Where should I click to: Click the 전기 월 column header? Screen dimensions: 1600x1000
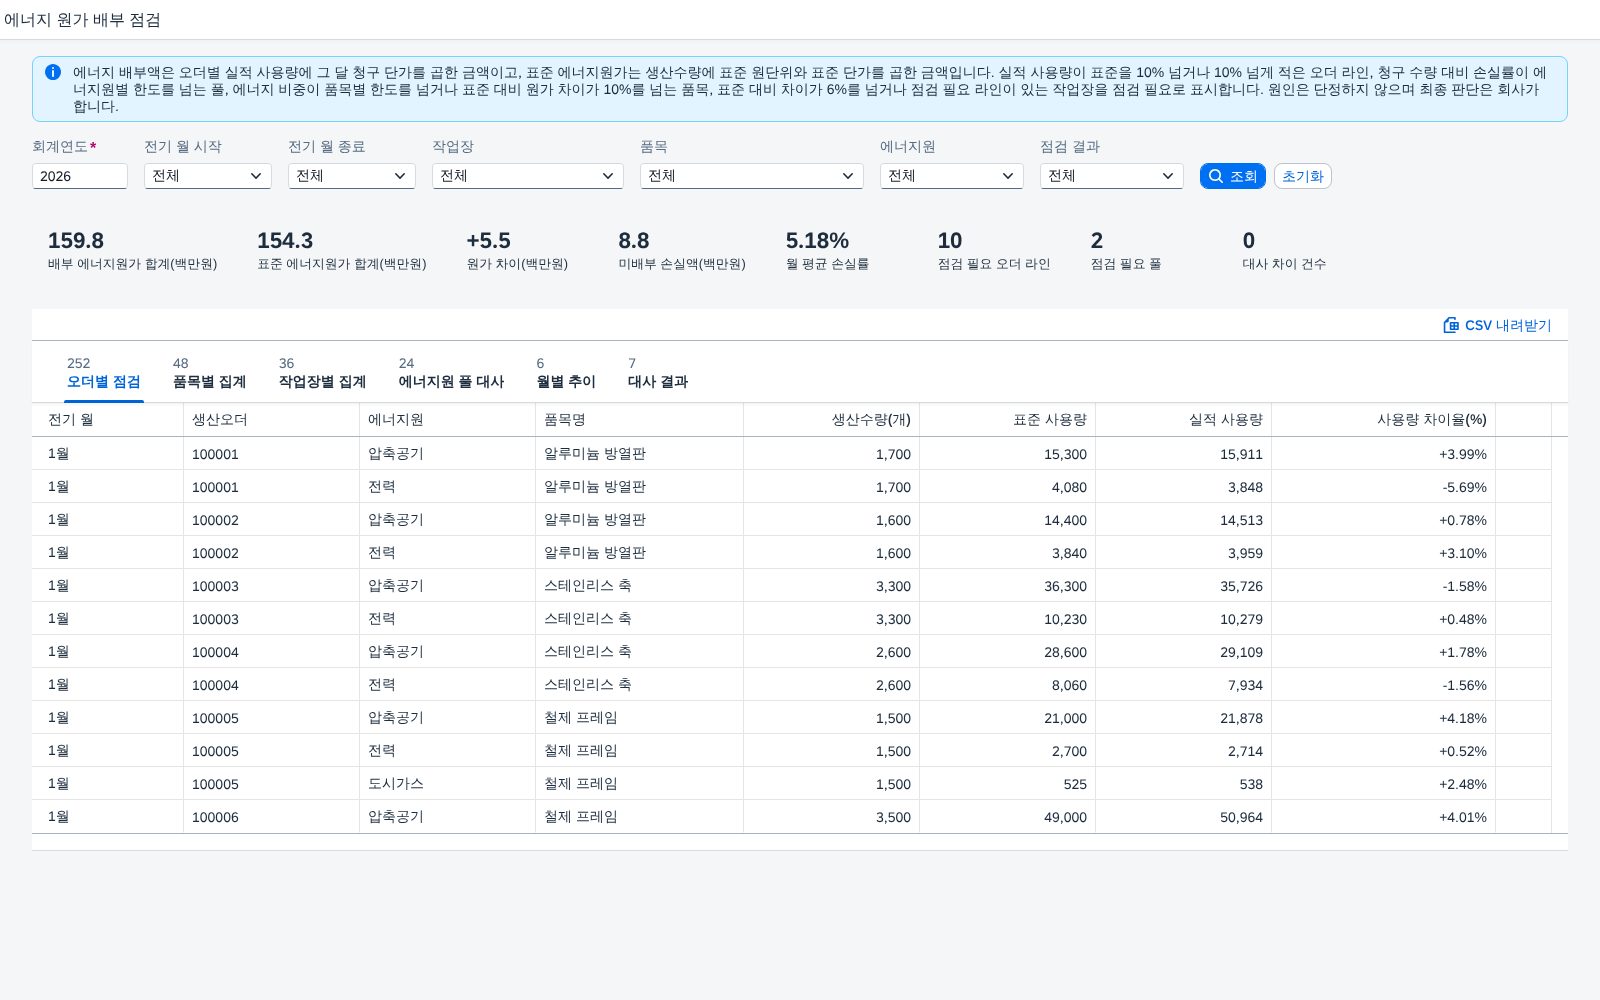(x=107, y=420)
